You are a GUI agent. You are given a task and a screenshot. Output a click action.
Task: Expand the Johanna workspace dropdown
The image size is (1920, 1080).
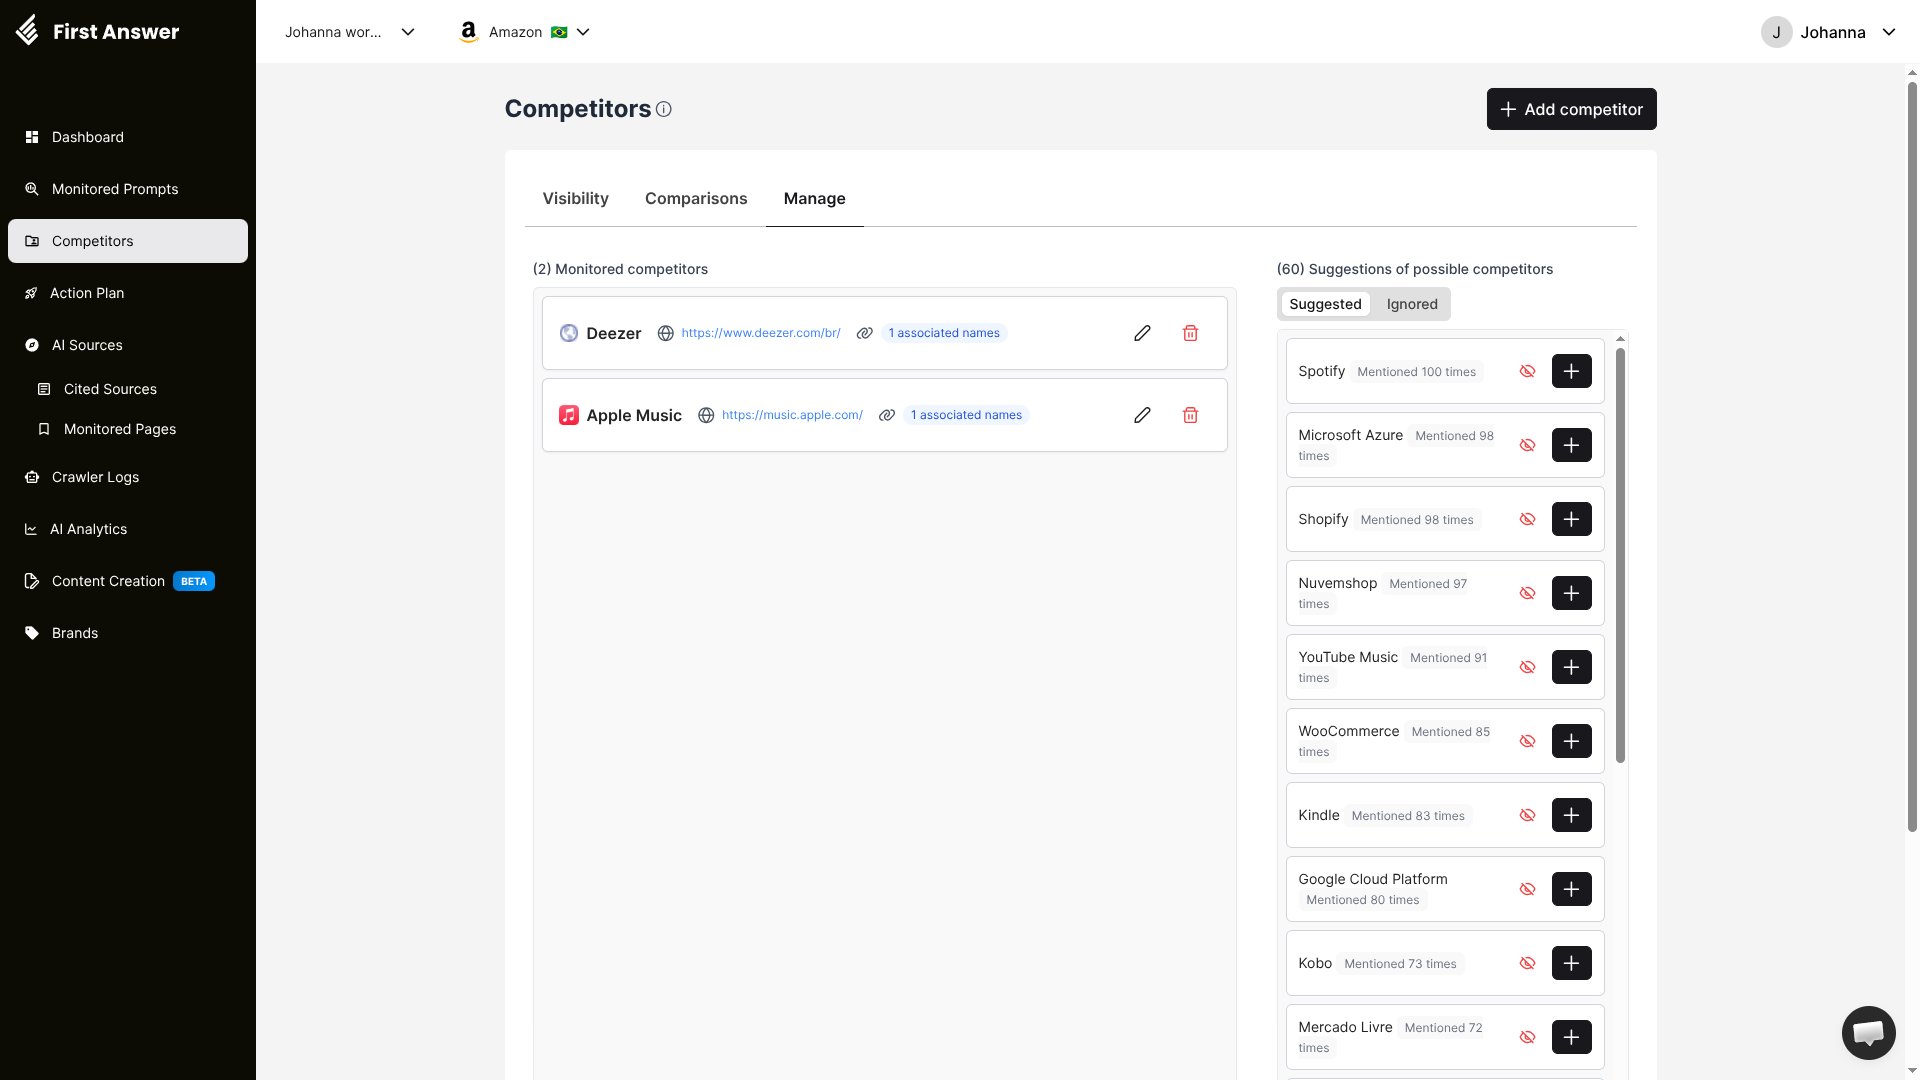349,32
